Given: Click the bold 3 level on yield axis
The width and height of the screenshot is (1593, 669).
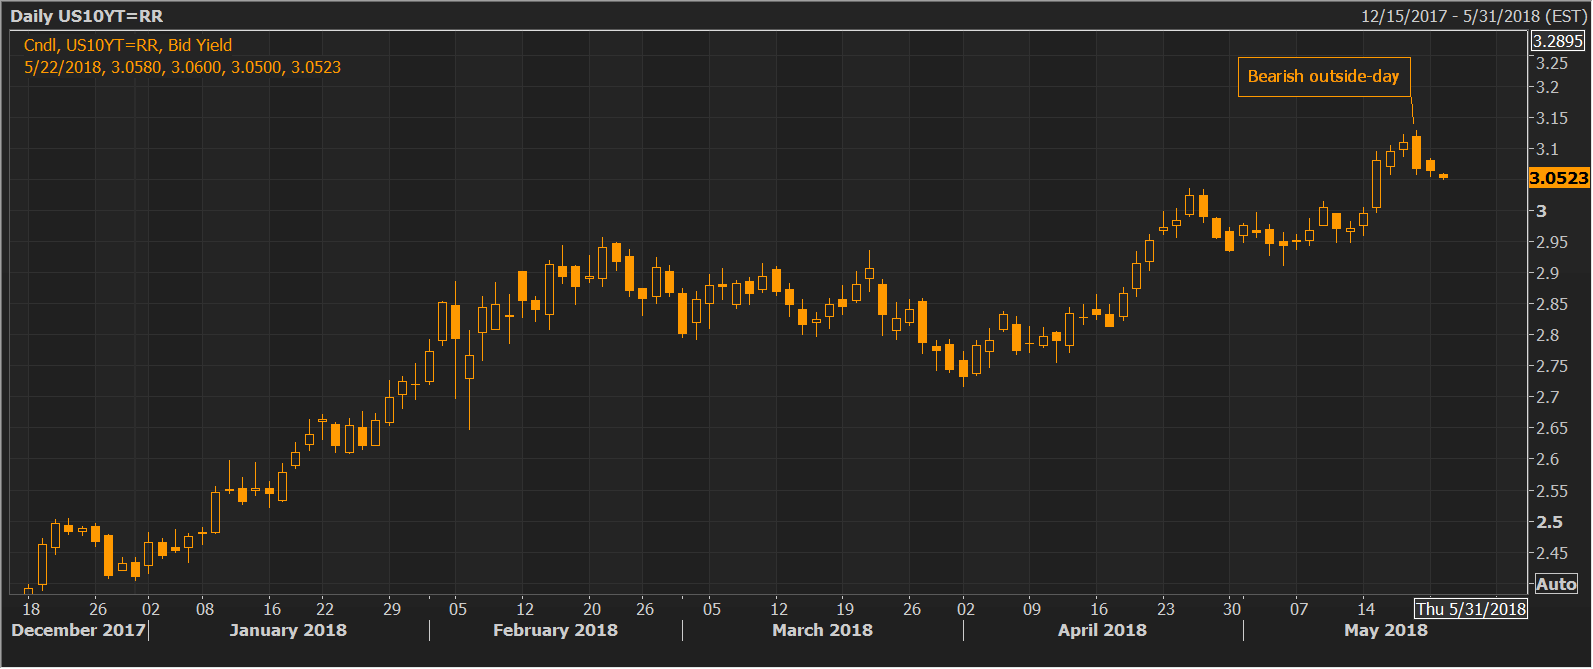Looking at the screenshot, I should [x=1541, y=211].
